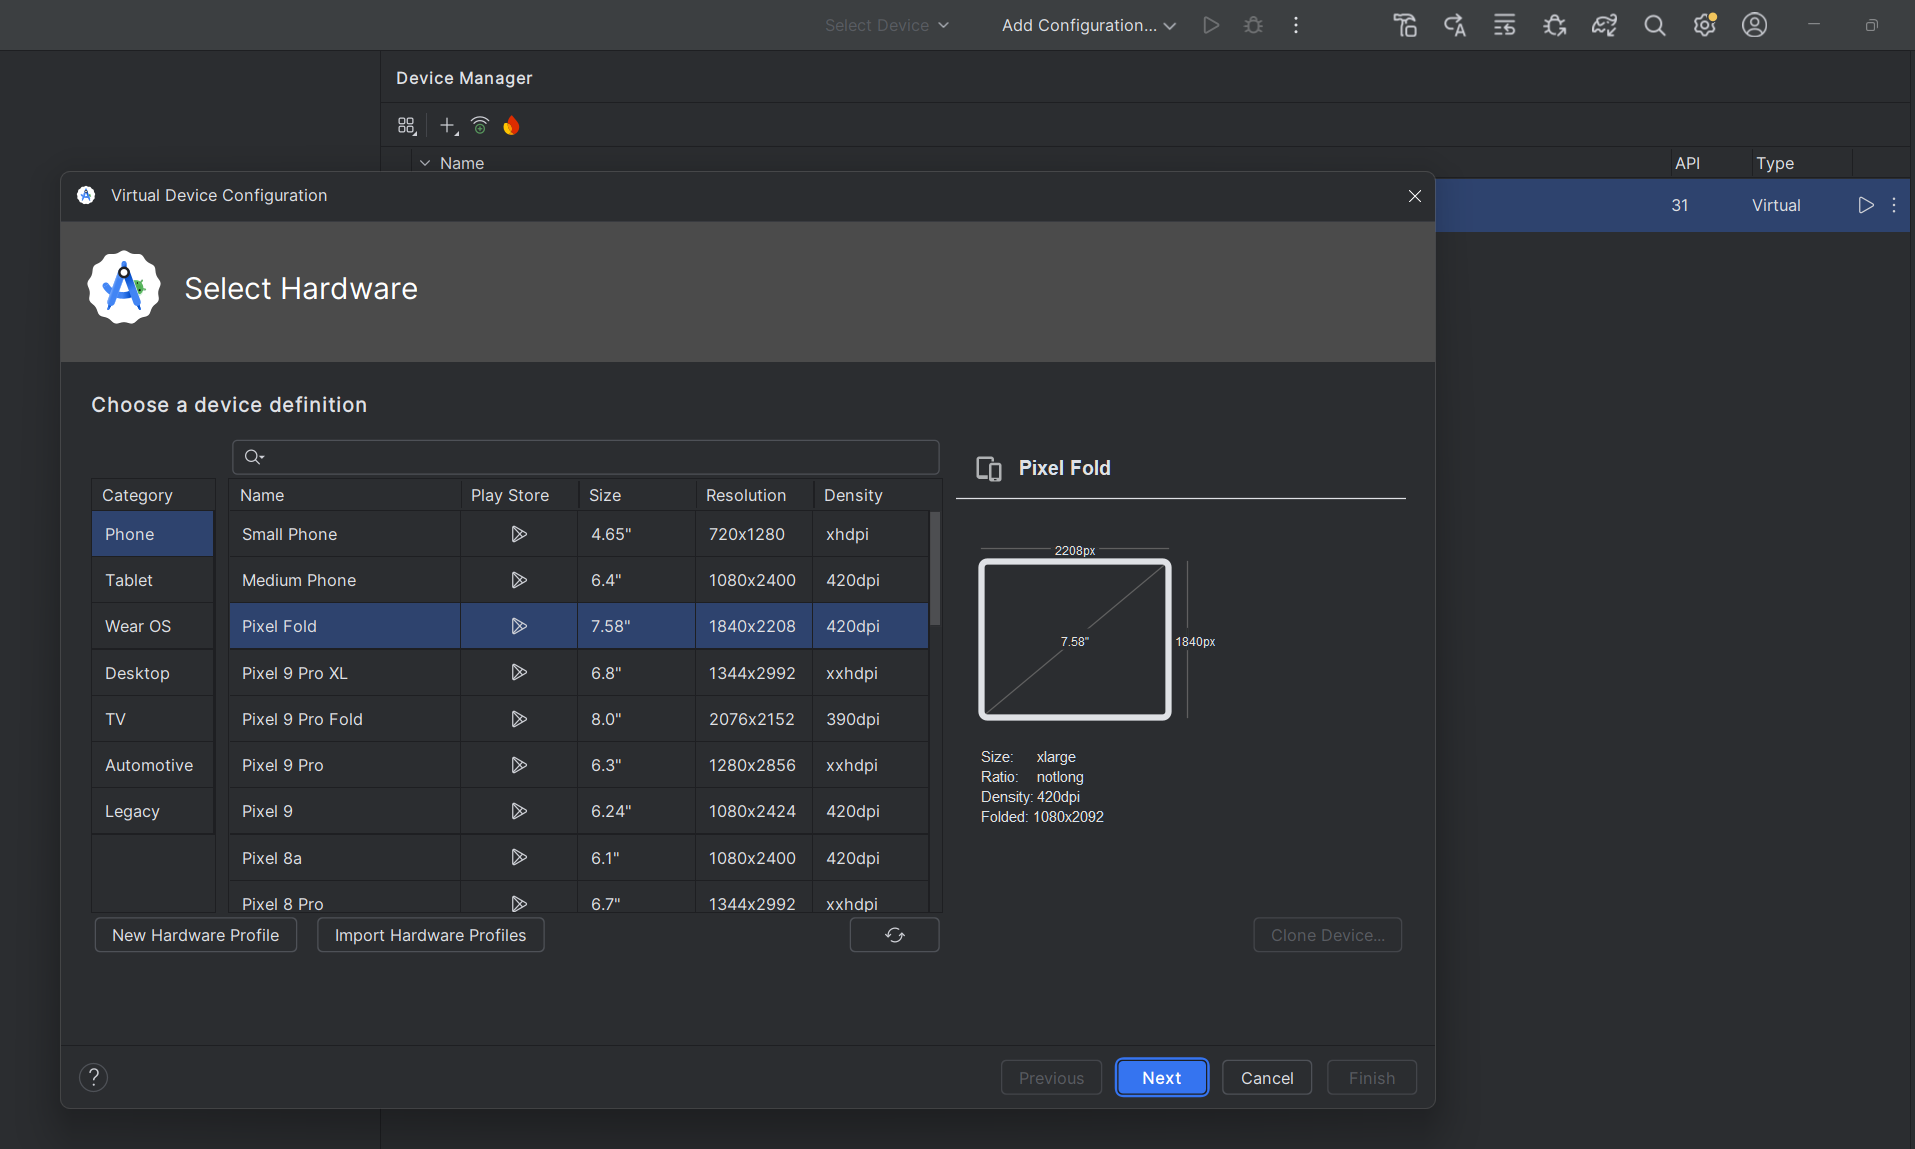Open the virtual device row's overflow menu

(1894, 205)
